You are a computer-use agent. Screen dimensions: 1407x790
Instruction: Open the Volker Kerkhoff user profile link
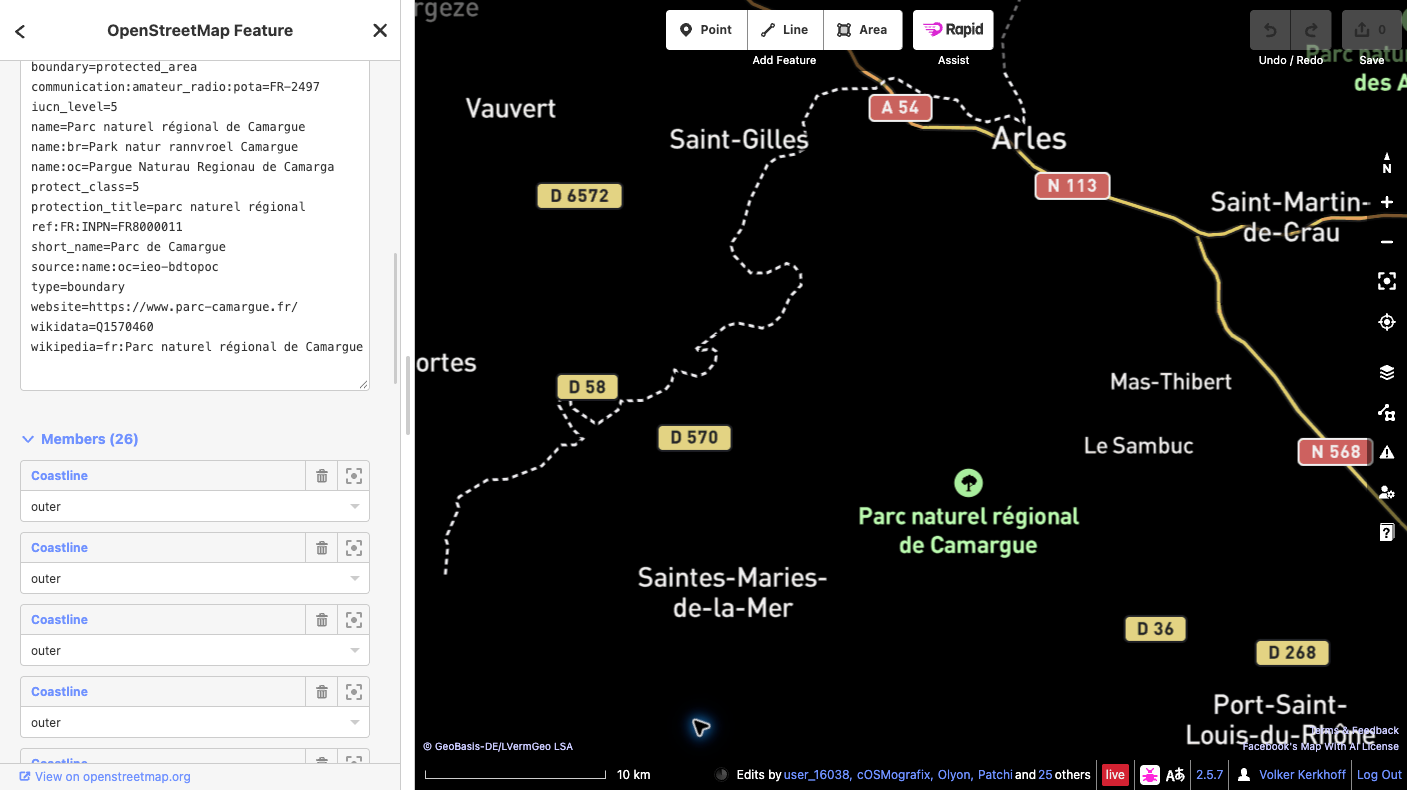1302,775
